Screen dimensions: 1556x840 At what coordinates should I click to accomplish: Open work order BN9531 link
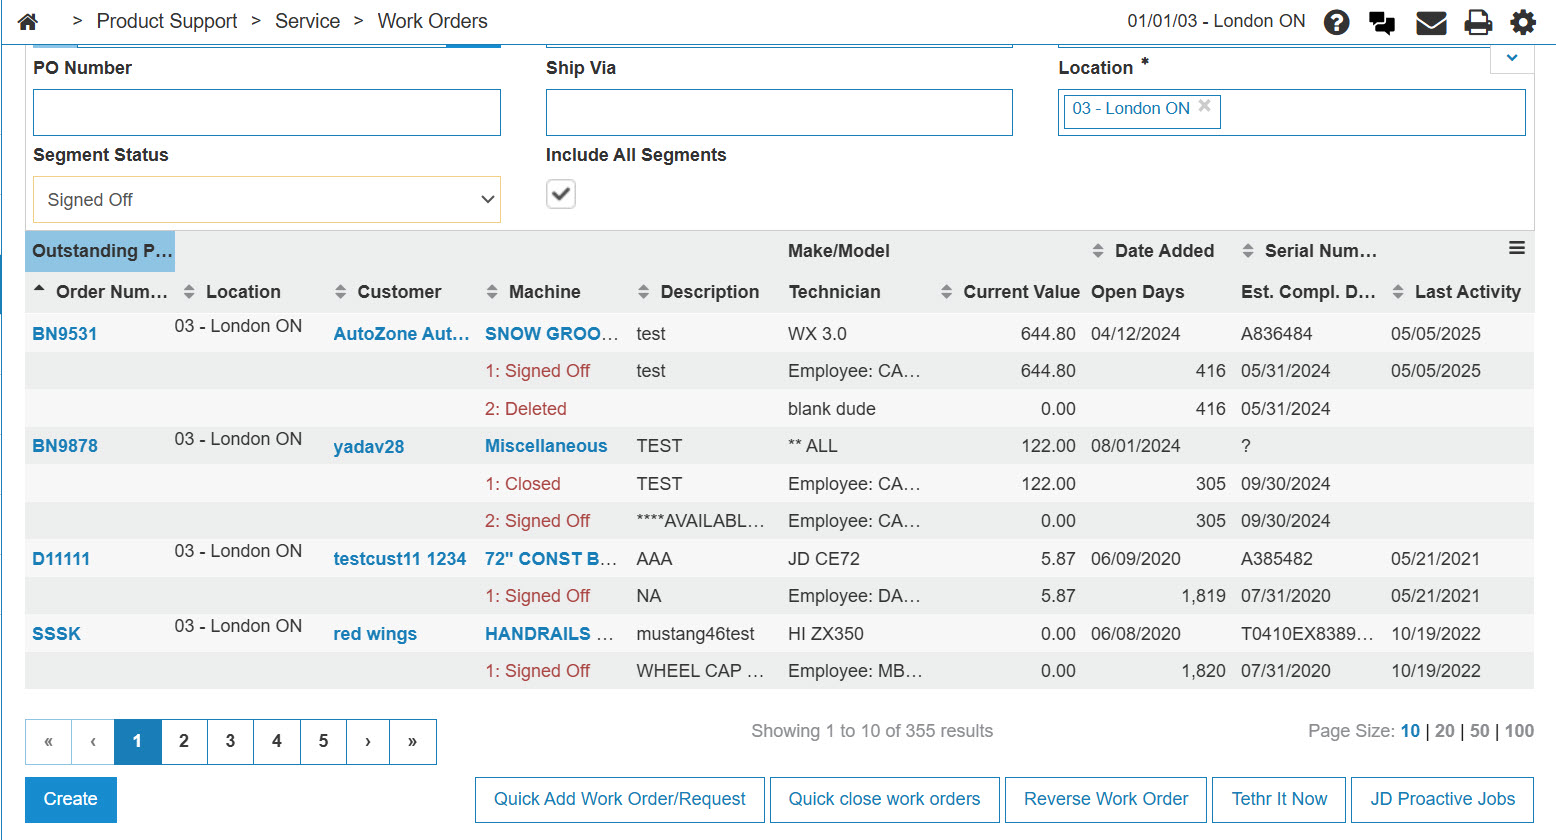[x=65, y=334]
